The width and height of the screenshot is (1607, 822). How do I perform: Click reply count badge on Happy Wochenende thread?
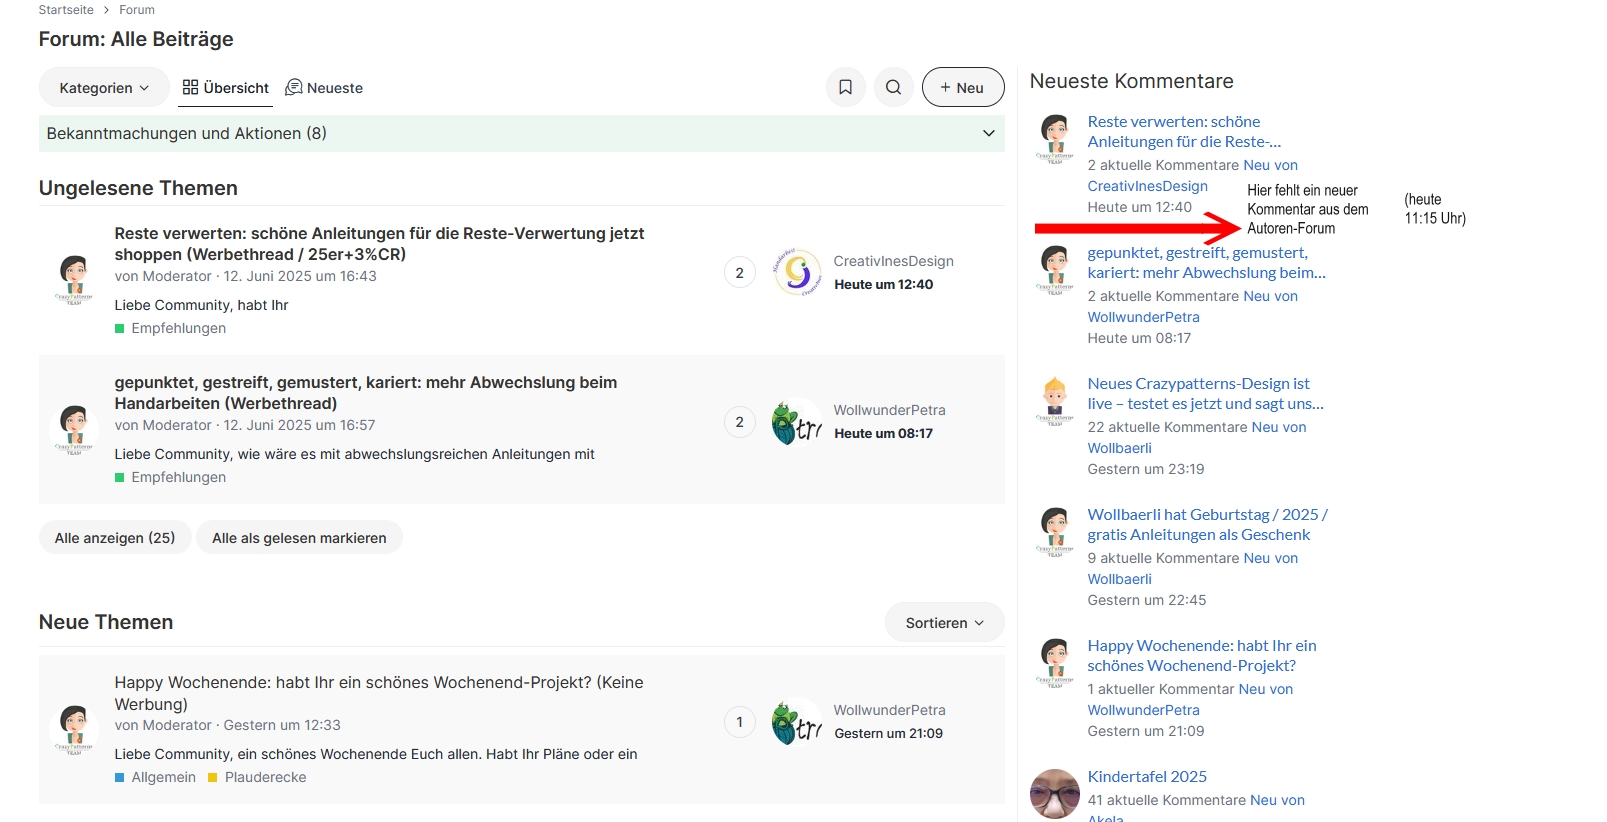tap(739, 722)
